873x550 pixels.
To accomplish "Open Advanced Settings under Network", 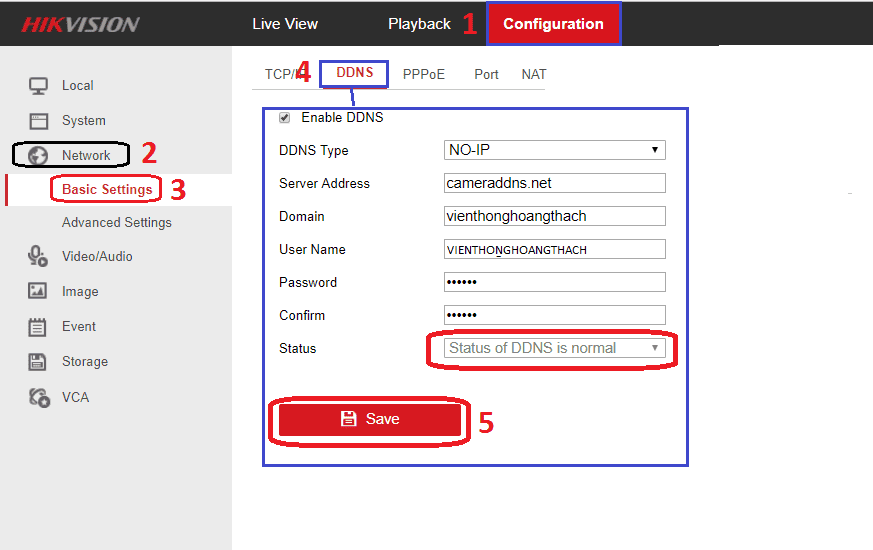I will (x=117, y=223).
